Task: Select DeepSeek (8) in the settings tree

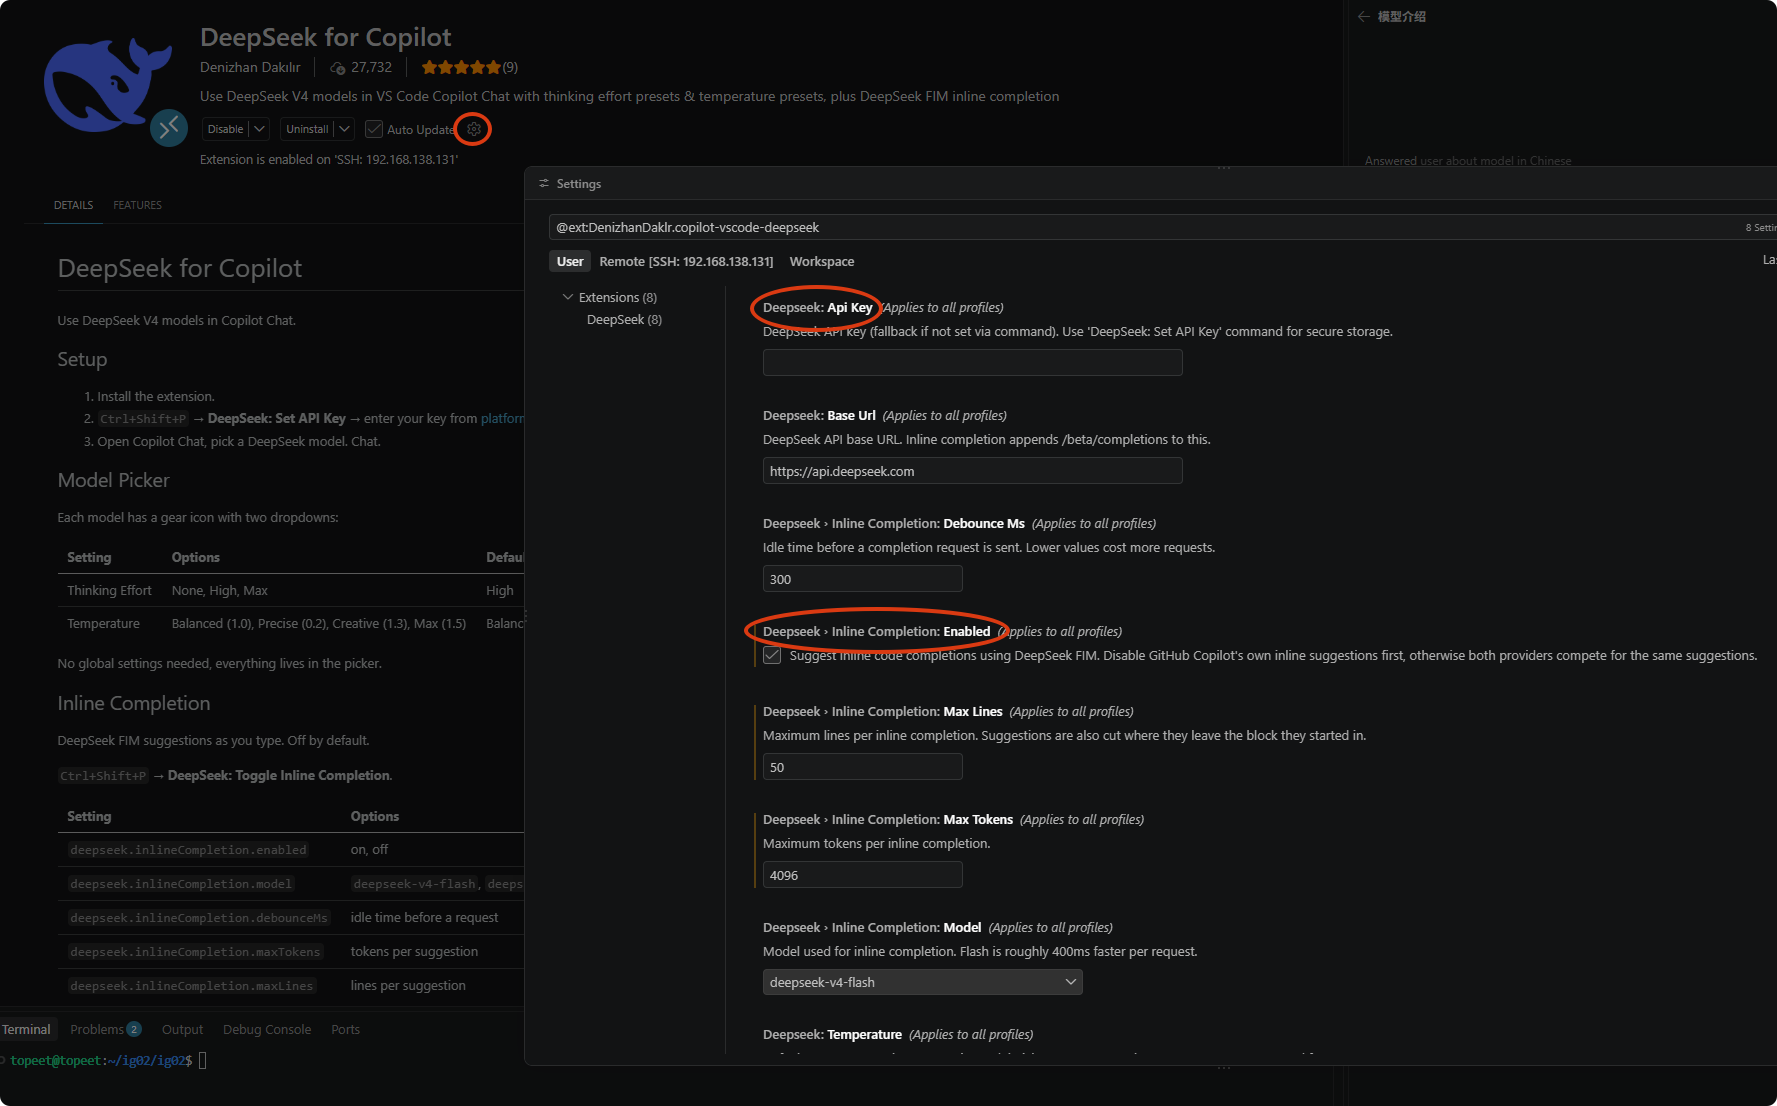Action: coord(624,320)
